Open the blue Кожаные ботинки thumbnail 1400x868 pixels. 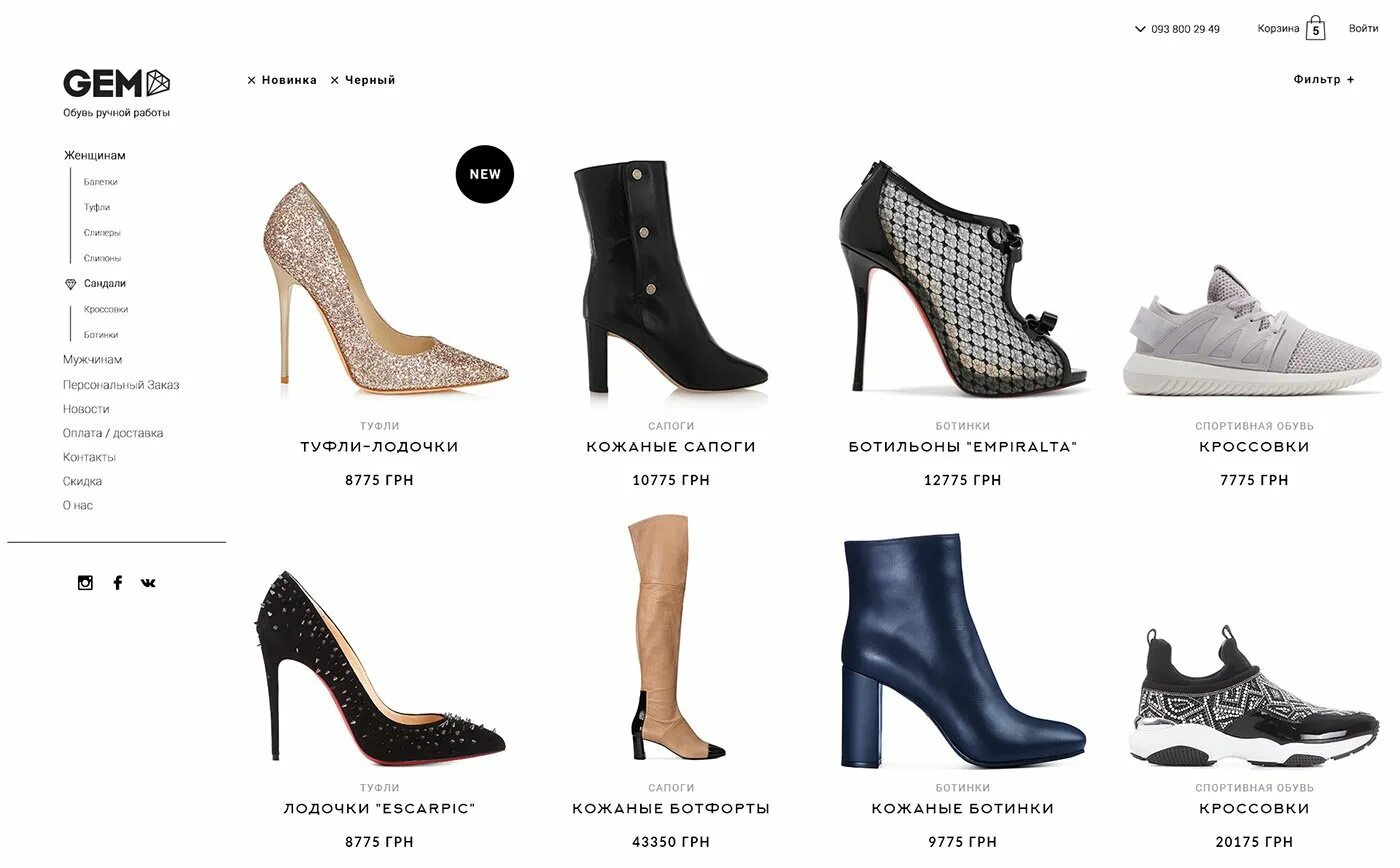(963, 650)
